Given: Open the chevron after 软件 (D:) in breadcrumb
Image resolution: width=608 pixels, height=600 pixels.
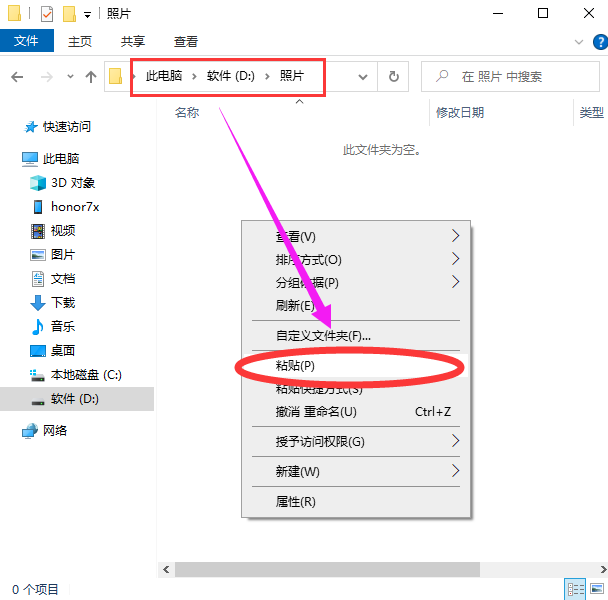Looking at the screenshot, I should 267,77.
